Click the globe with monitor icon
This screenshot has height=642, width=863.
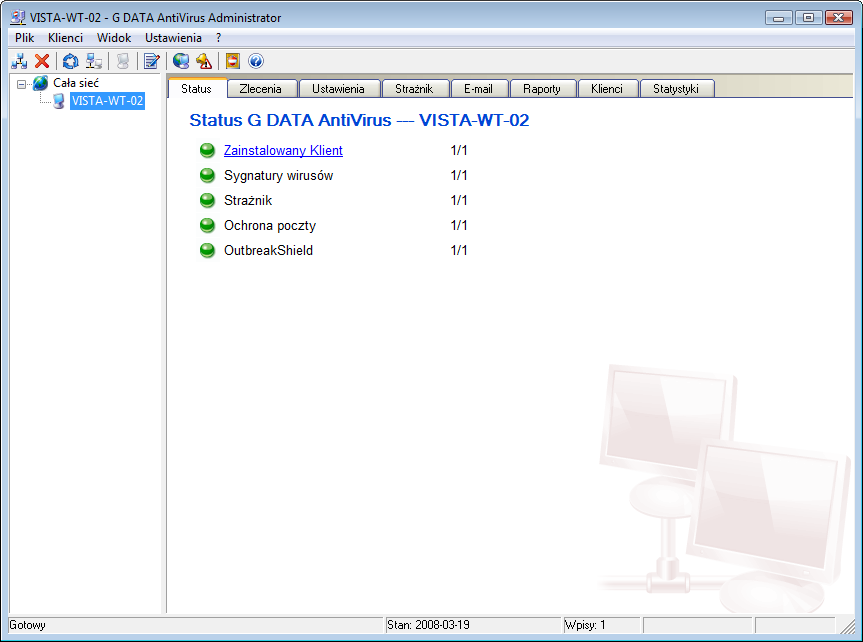tap(181, 61)
